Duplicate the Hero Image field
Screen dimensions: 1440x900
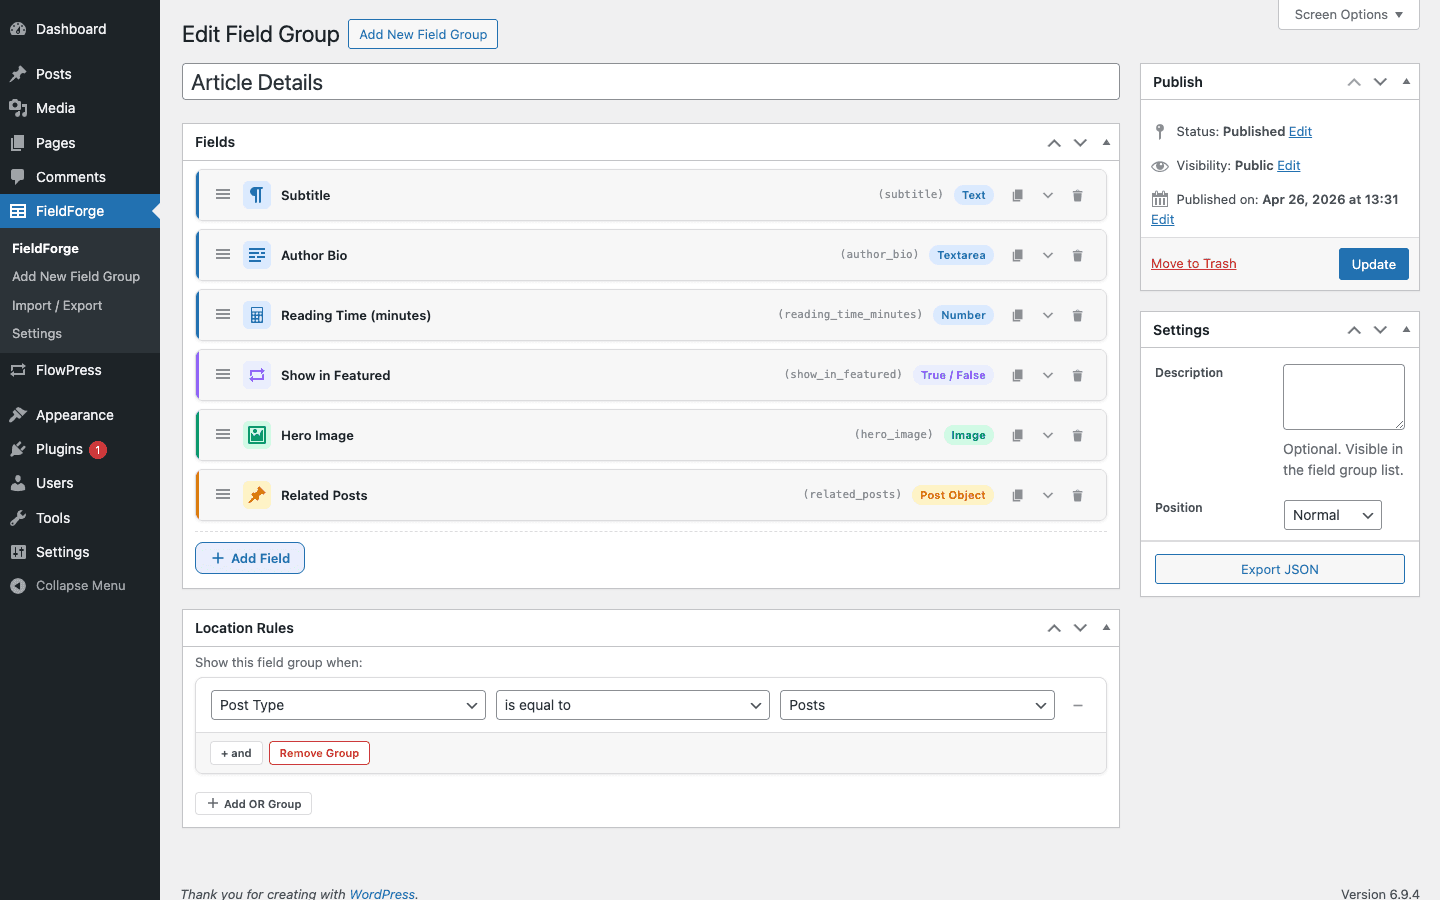coord(1017,435)
